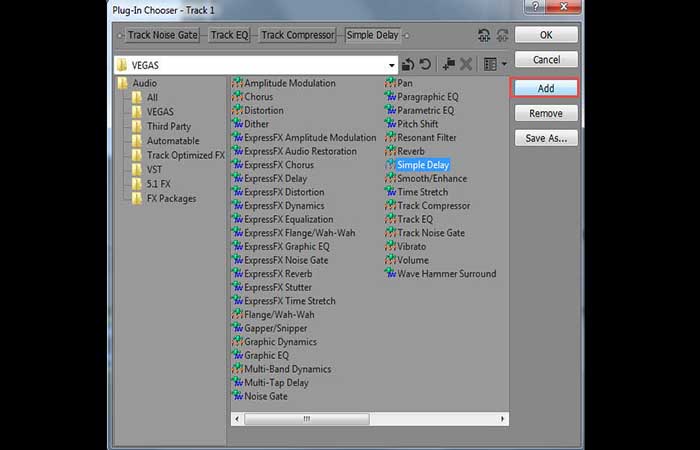Select Track Compressor in plug-in chain
This screenshot has height=450, width=700.
tap(298, 35)
